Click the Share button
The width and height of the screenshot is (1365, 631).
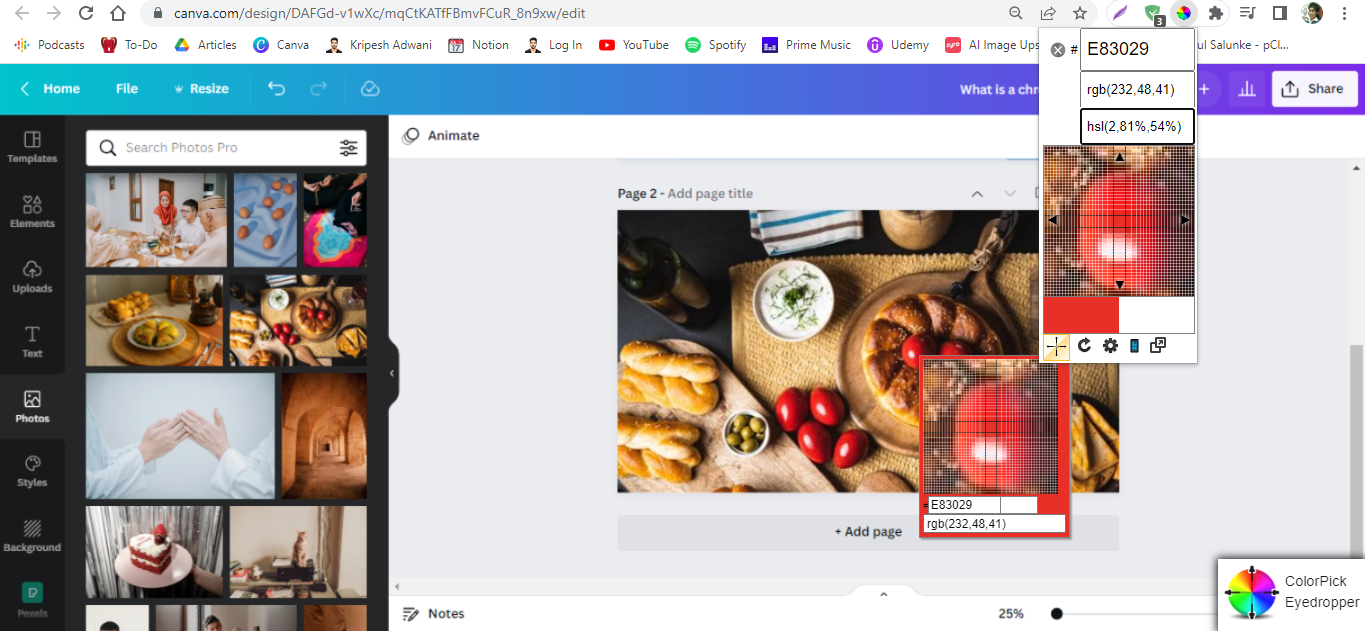pos(1315,89)
